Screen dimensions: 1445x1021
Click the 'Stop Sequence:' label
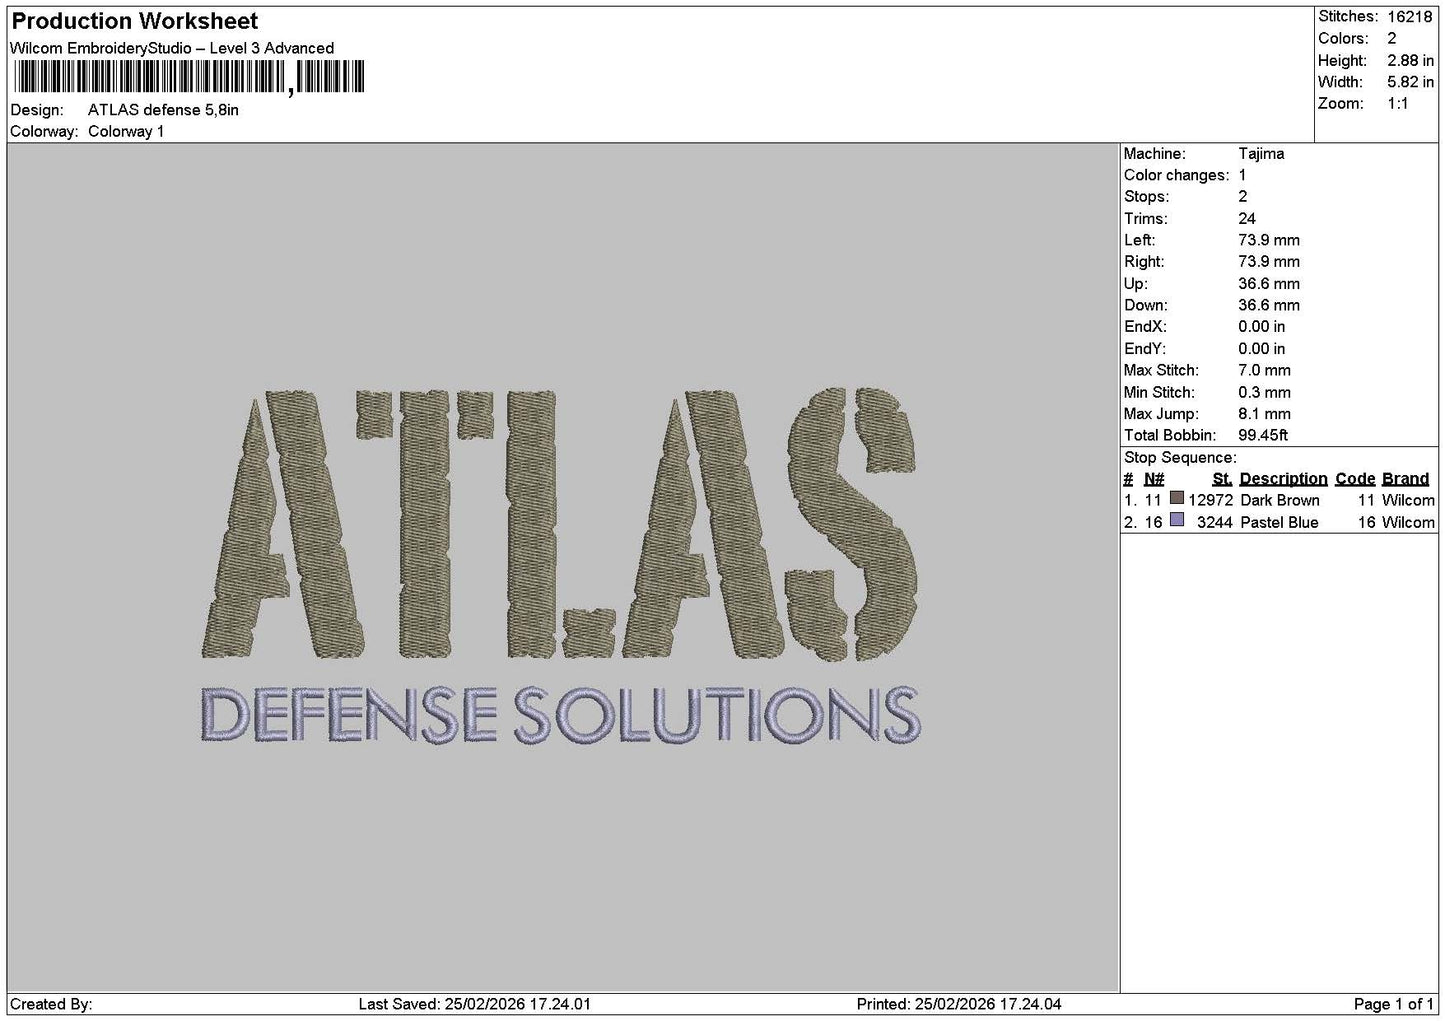click(1180, 458)
